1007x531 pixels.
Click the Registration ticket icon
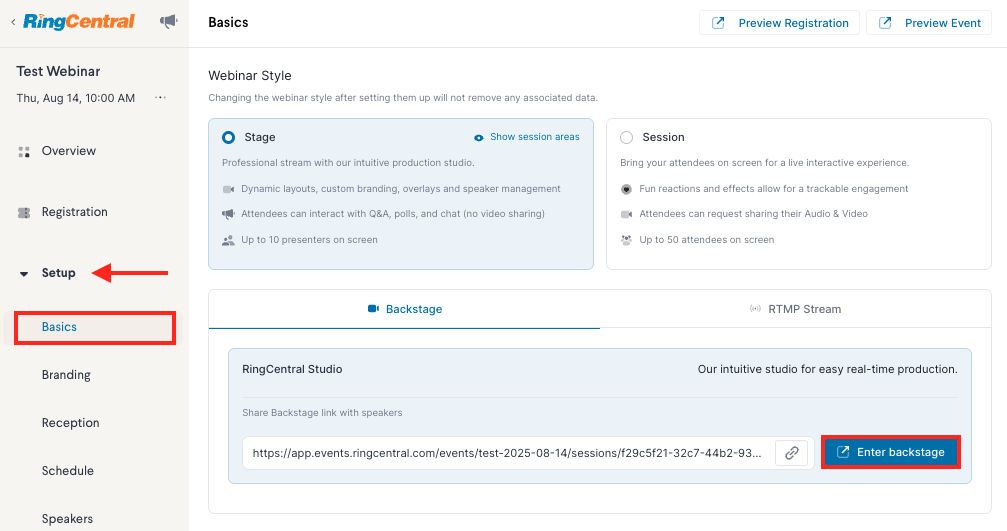coord(24,213)
